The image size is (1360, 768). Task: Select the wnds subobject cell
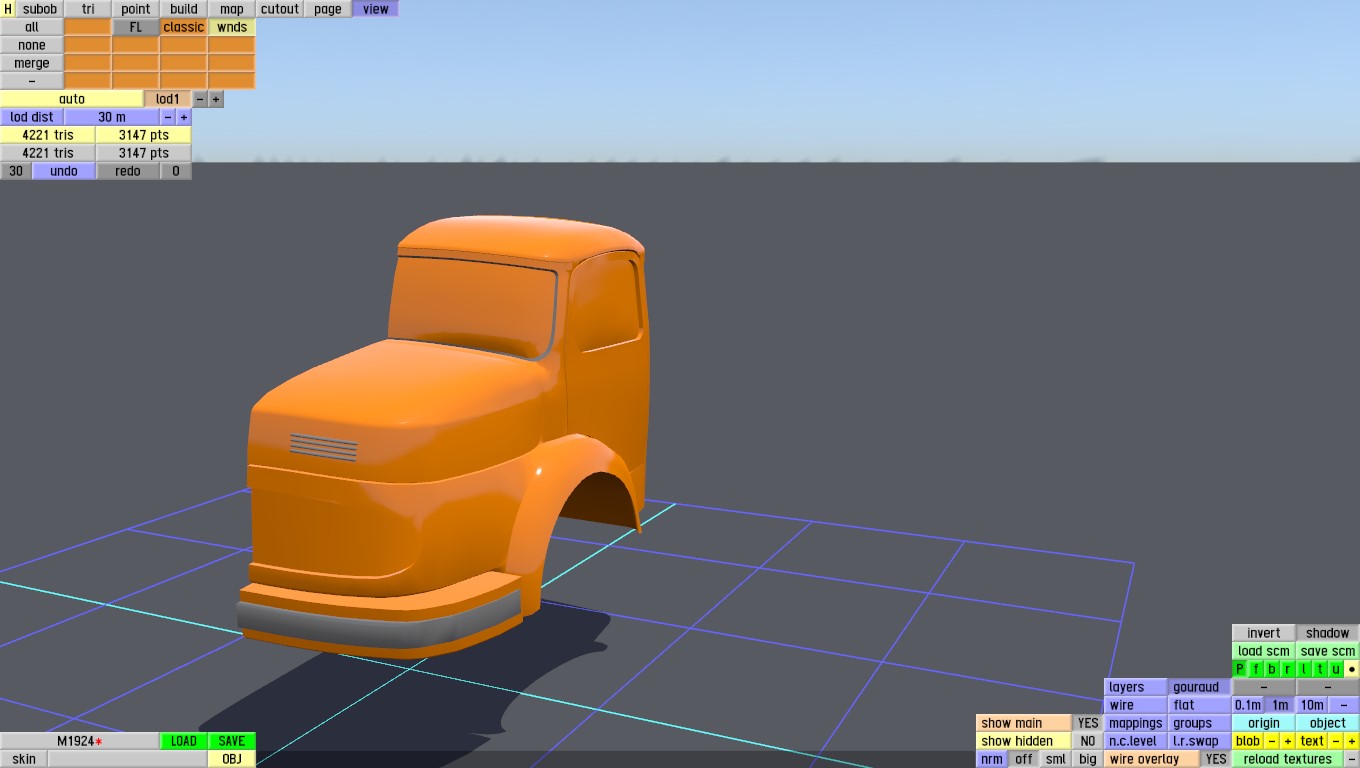pos(232,27)
